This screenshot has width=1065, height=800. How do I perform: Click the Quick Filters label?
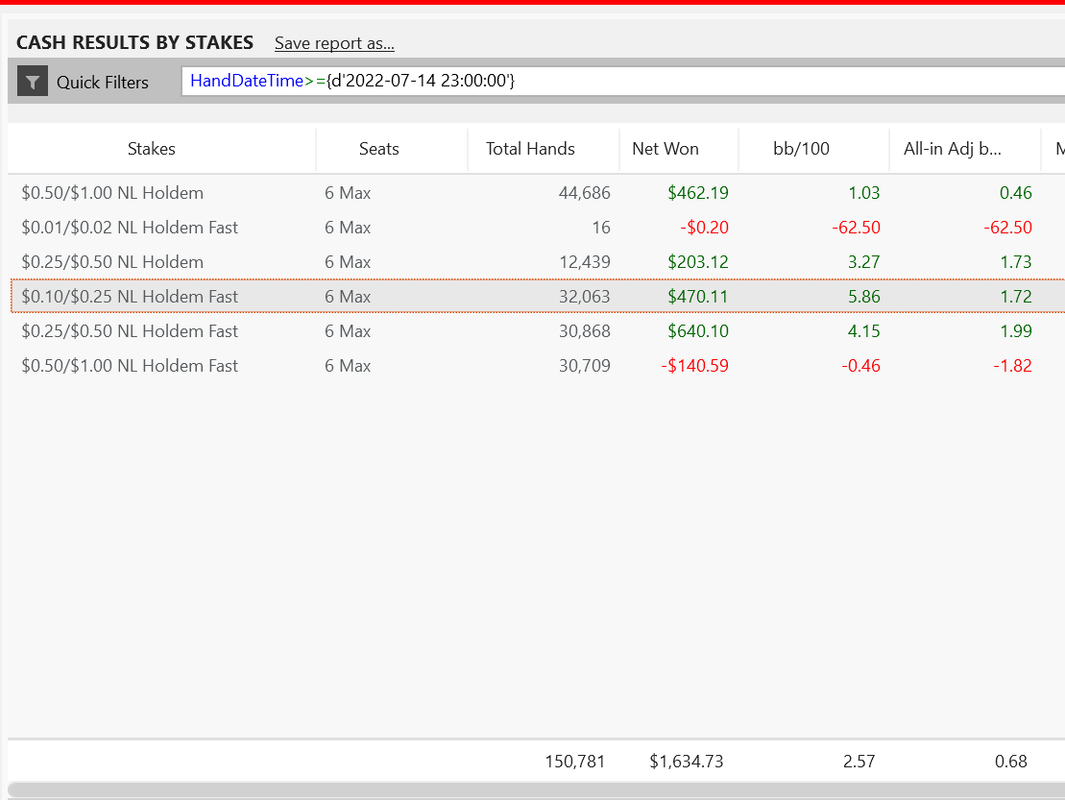(x=103, y=82)
